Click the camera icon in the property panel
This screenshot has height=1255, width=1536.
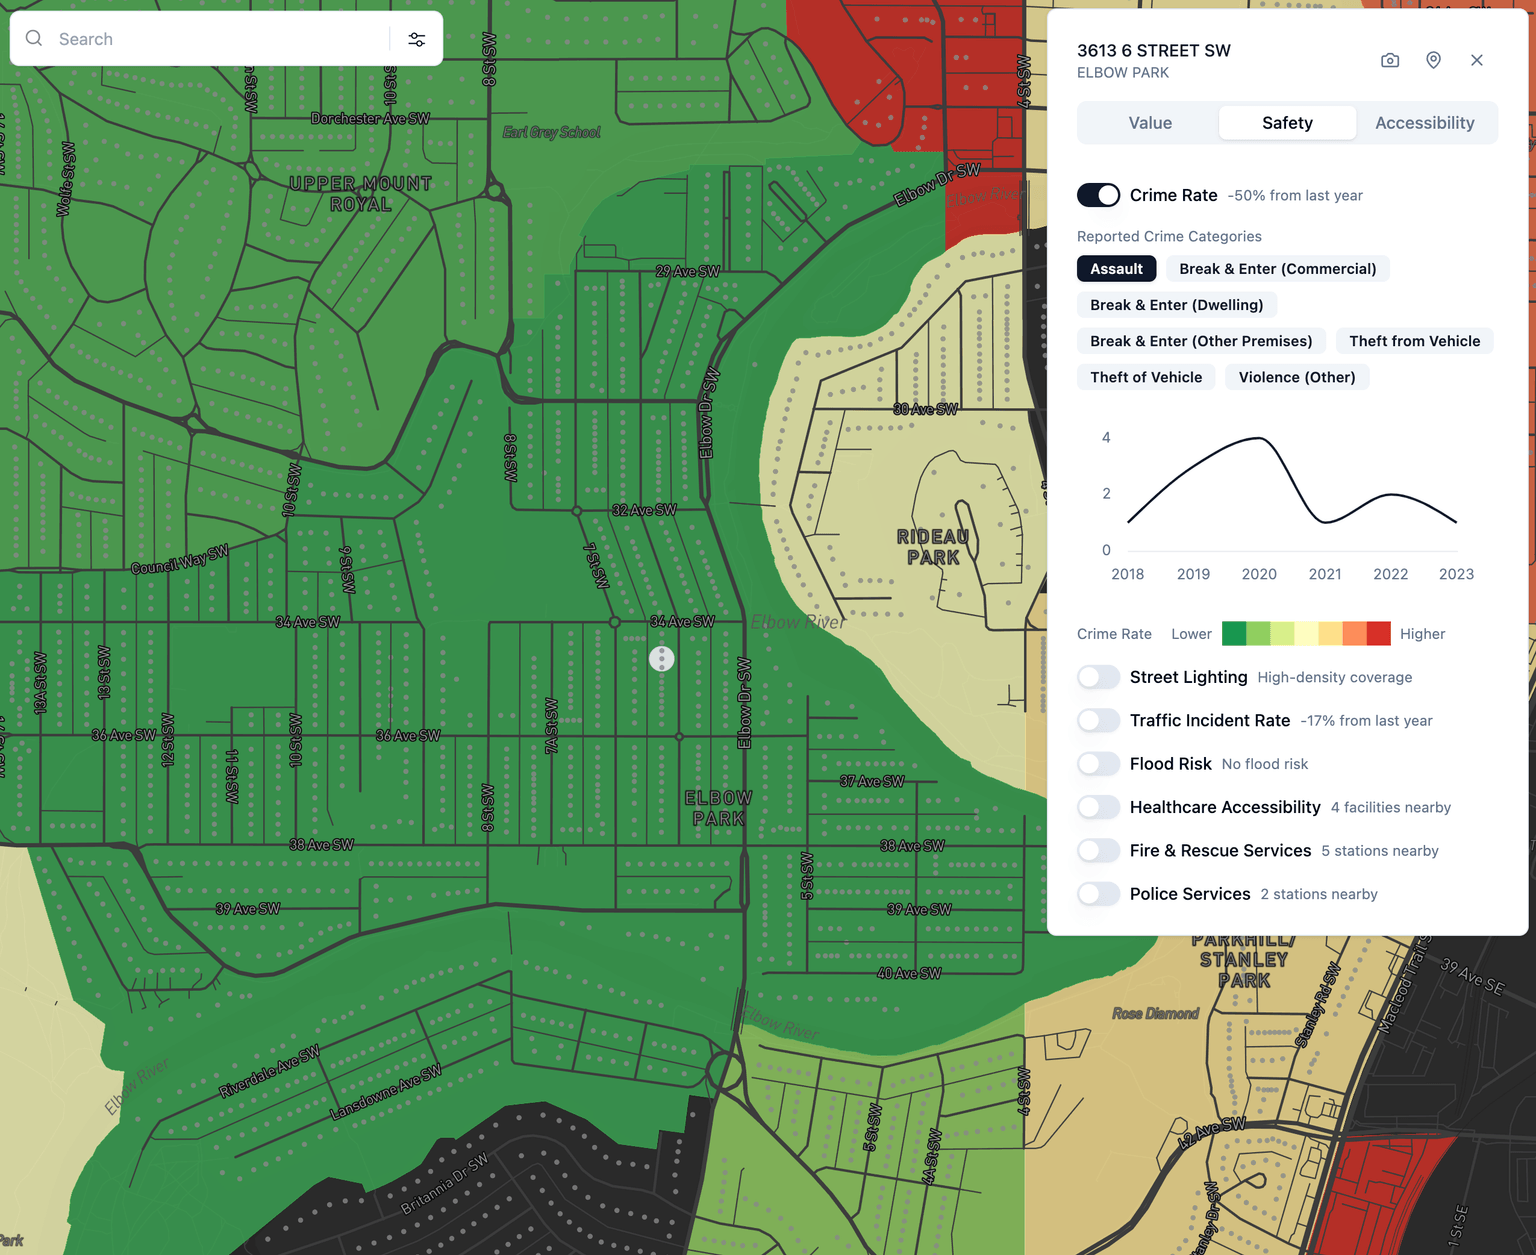coord(1390,60)
